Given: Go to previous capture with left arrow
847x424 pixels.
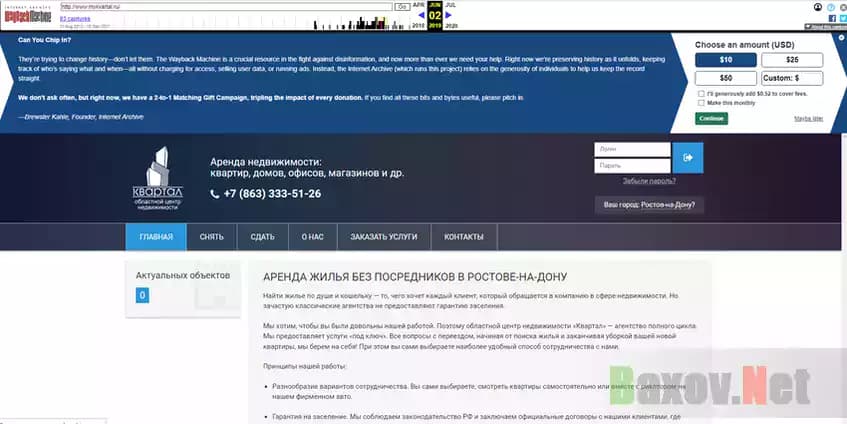Looking at the screenshot, I should (421, 15).
